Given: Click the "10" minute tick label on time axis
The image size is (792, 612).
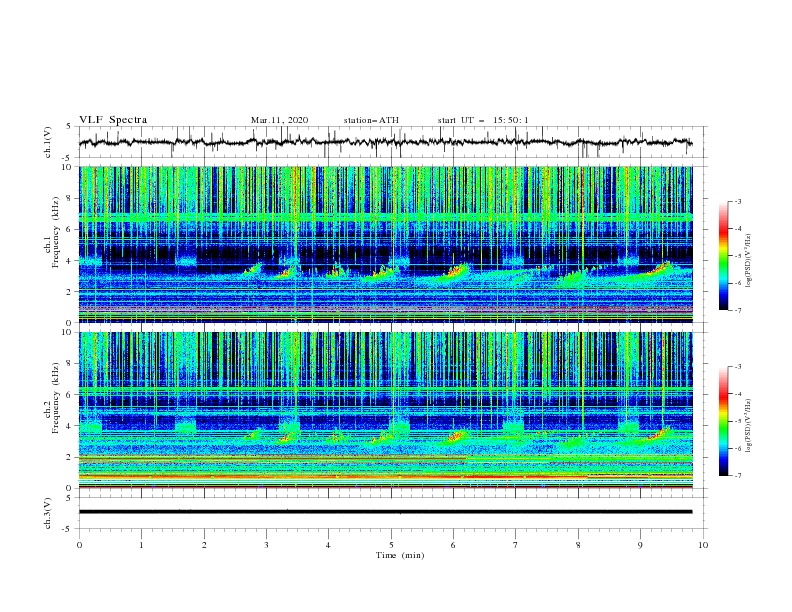Looking at the screenshot, I should tap(703, 545).
